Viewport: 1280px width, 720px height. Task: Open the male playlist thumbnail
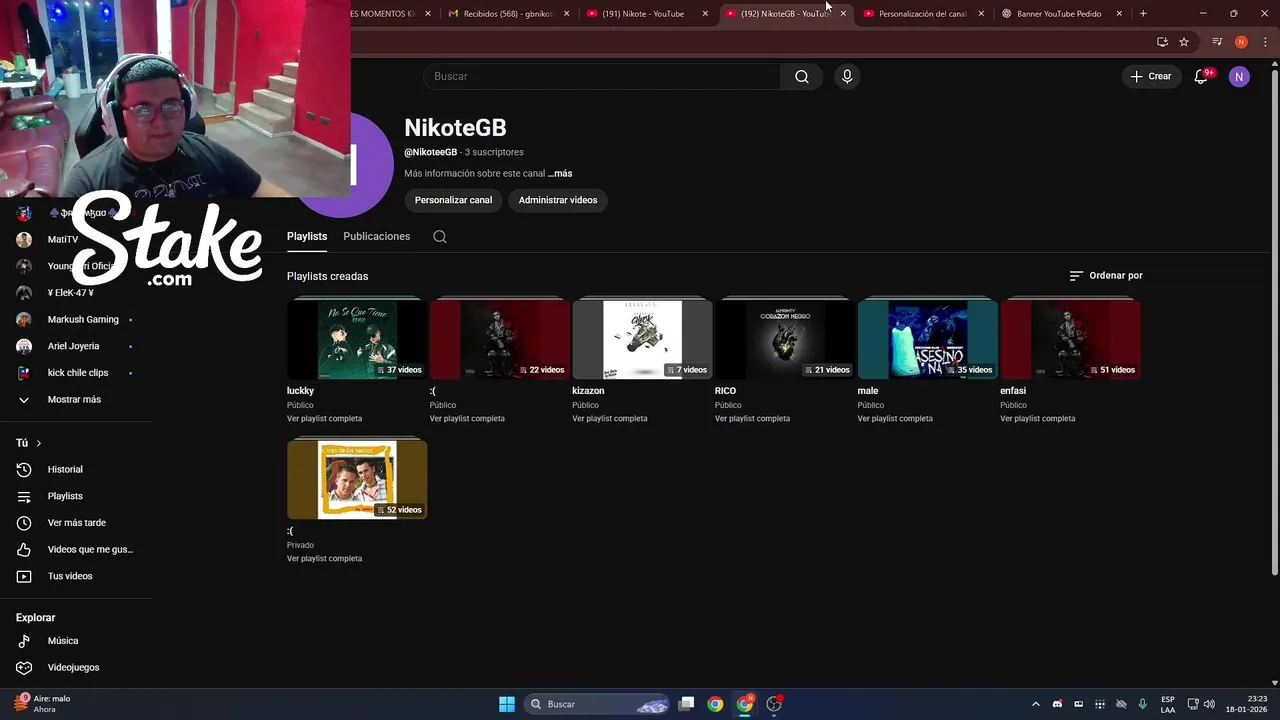[x=927, y=340]
